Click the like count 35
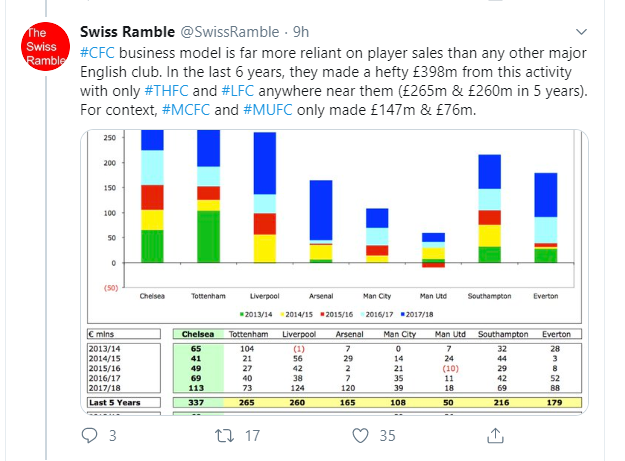This screenshot has height=461, width=625. pyautogui.click(x=387, y=435)
